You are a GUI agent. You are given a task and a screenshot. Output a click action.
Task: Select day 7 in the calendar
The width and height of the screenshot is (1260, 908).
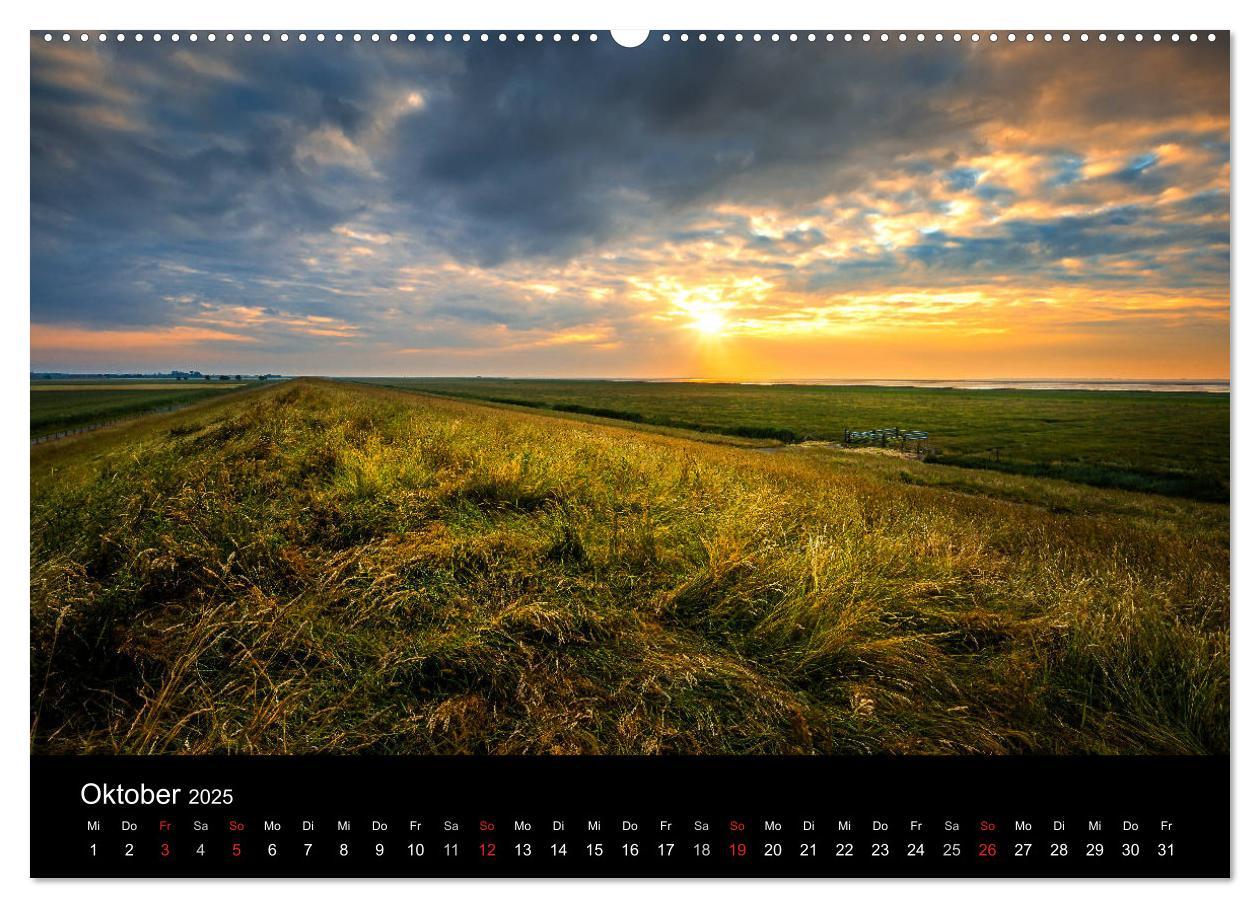point(308,850)
